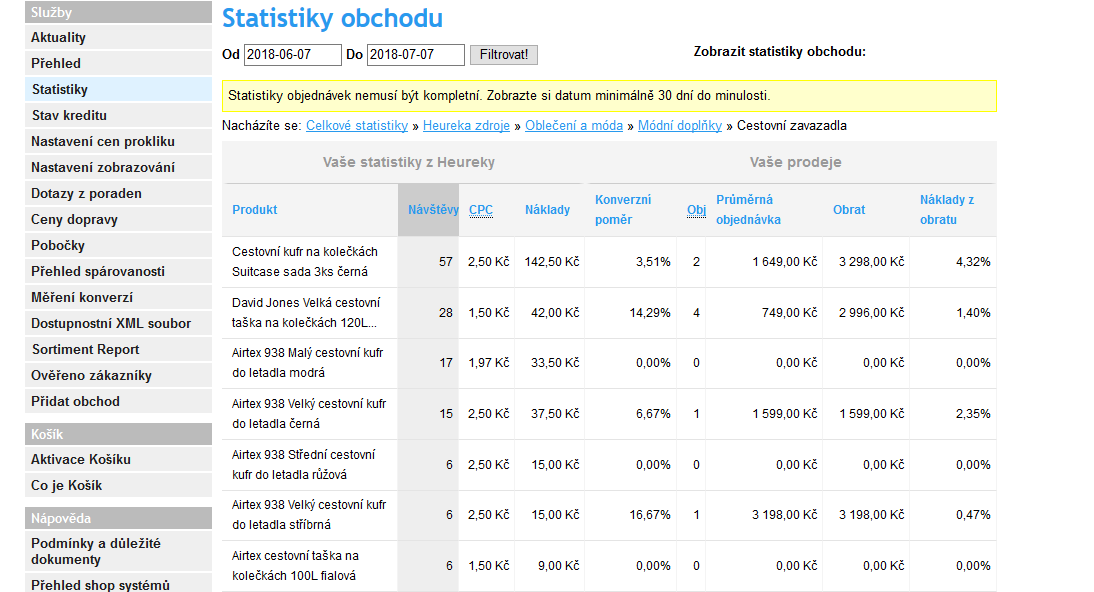Open Oblečení a móda breadcrumb

(574, 126)
